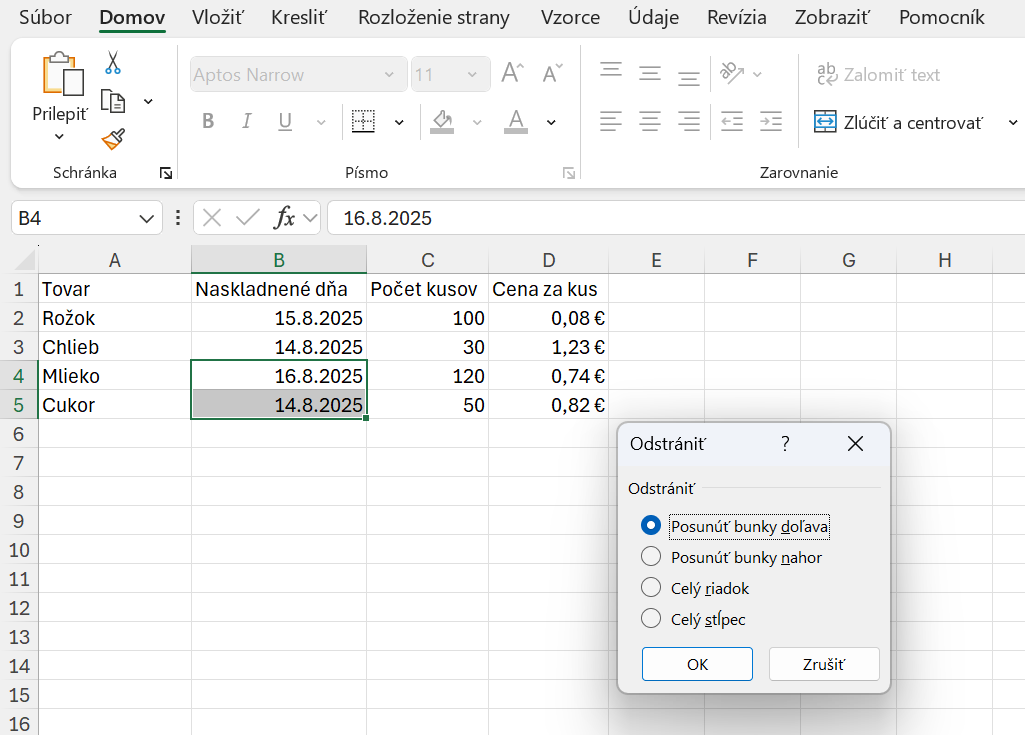
Task: Activate the Format Painter brush icon
Action: click(x=113, y=139)
